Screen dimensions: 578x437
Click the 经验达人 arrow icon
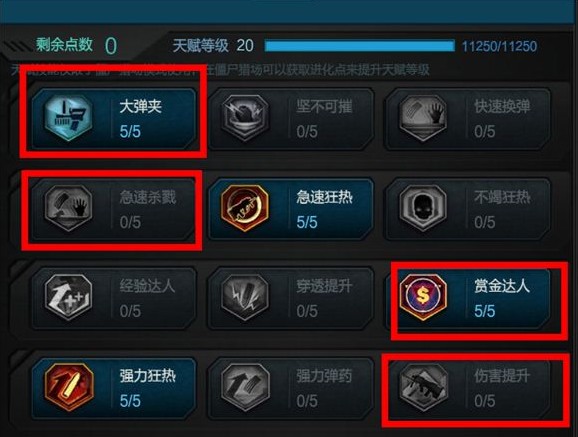click(69, 296)
